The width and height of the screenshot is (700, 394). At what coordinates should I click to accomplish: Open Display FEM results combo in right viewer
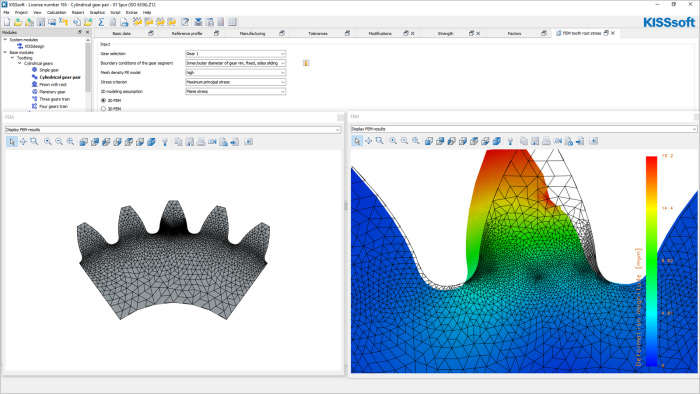click(524, 129)
